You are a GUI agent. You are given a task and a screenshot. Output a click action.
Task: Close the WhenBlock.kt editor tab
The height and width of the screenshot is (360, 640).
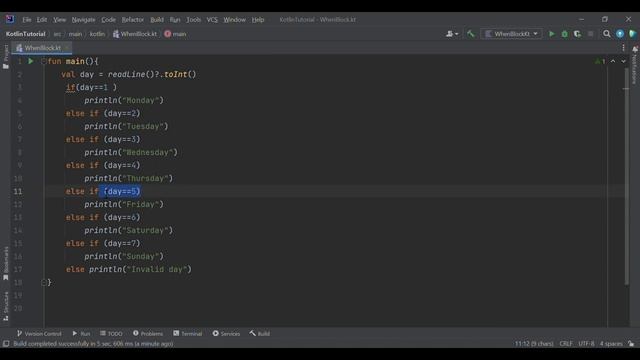pos(66,48)
